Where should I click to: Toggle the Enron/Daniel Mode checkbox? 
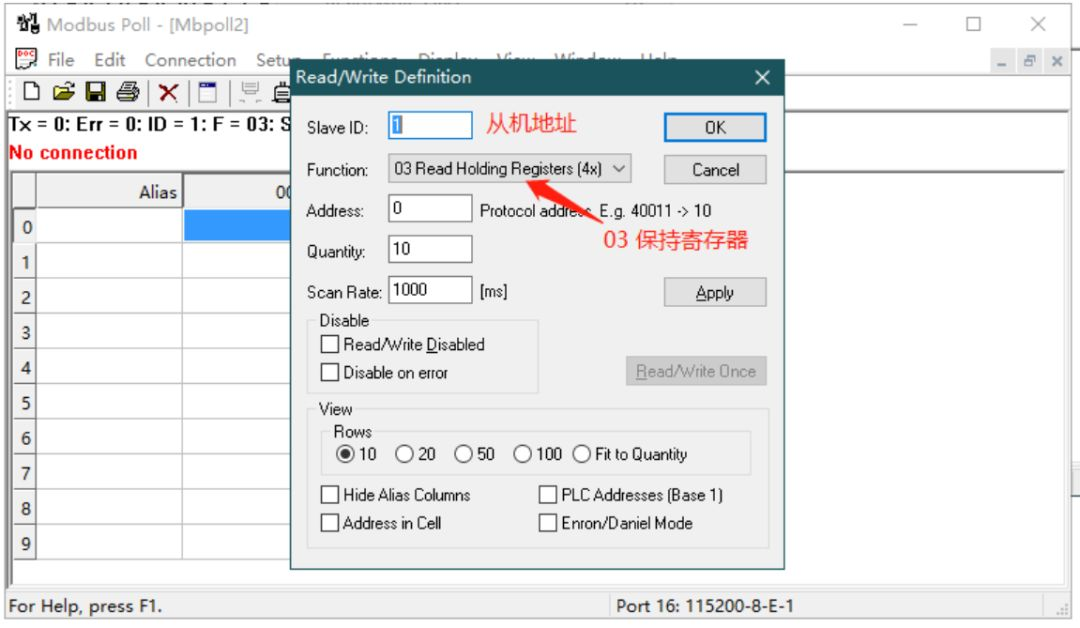pos(548,523)
